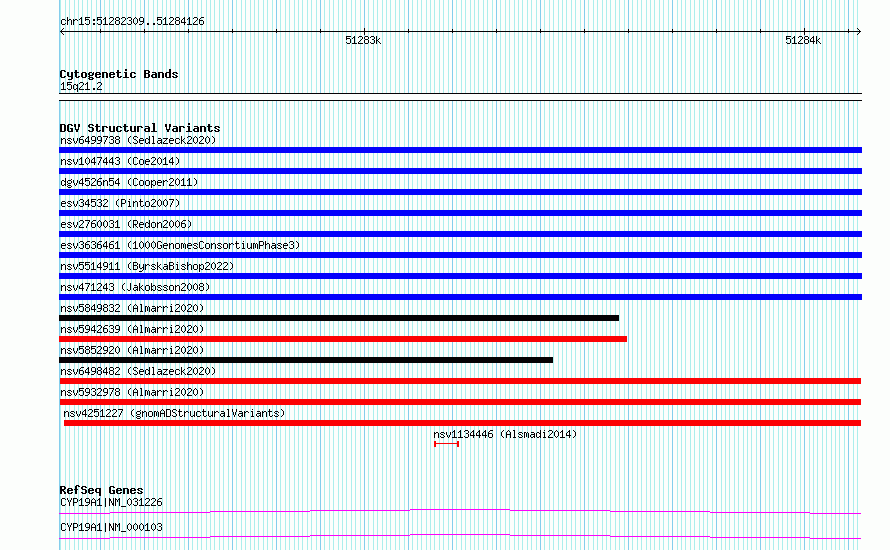
Task: Click black bar for nsv5852920
Action: pyautogui.click(x=306, y=360)
